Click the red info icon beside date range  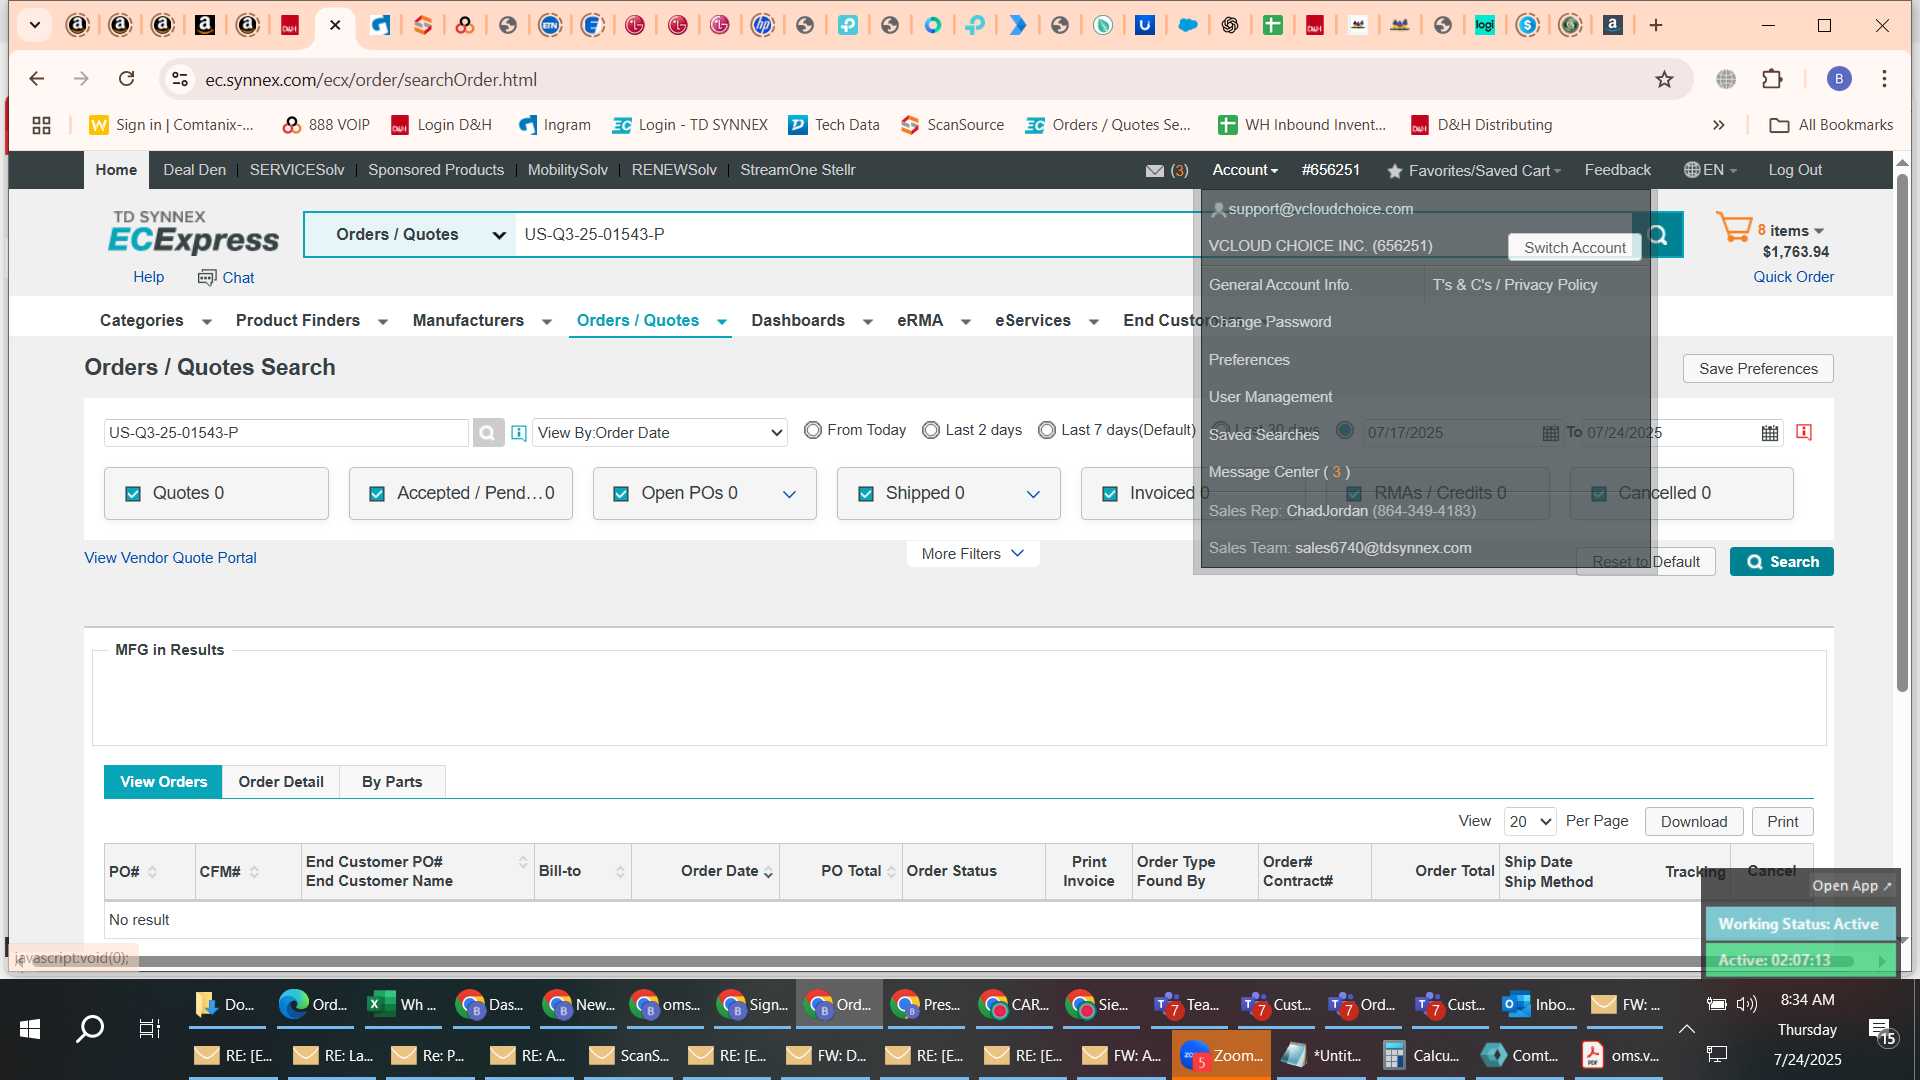coord(1804,432)
